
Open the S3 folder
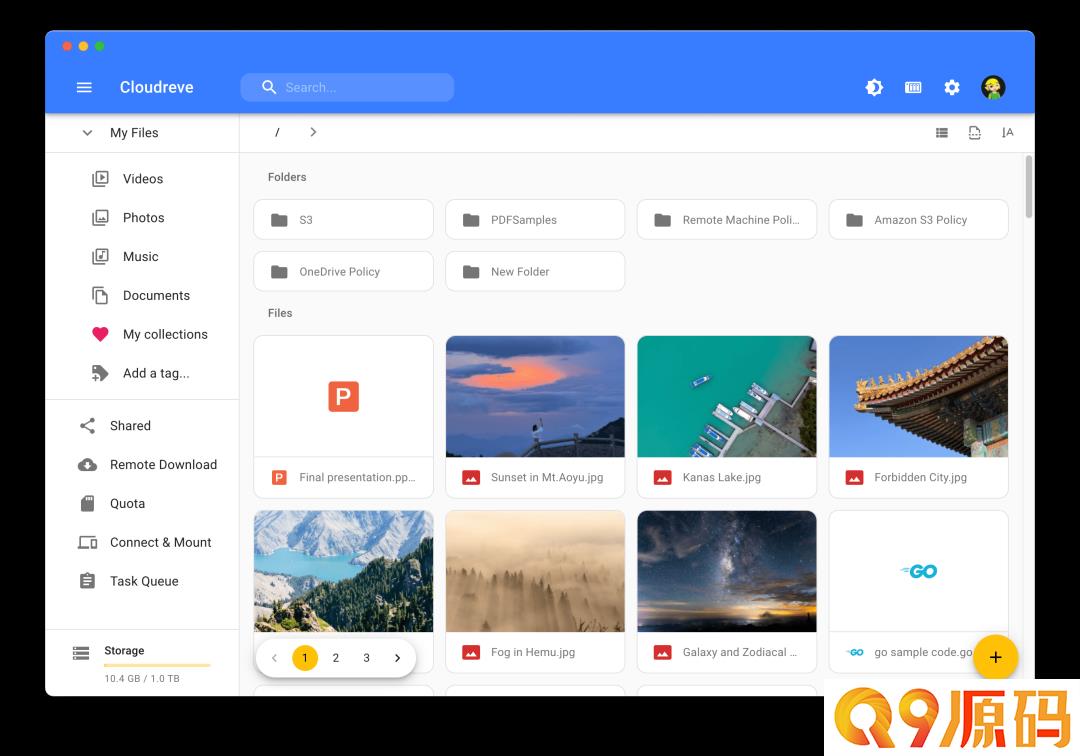click(x=344, y=220)
